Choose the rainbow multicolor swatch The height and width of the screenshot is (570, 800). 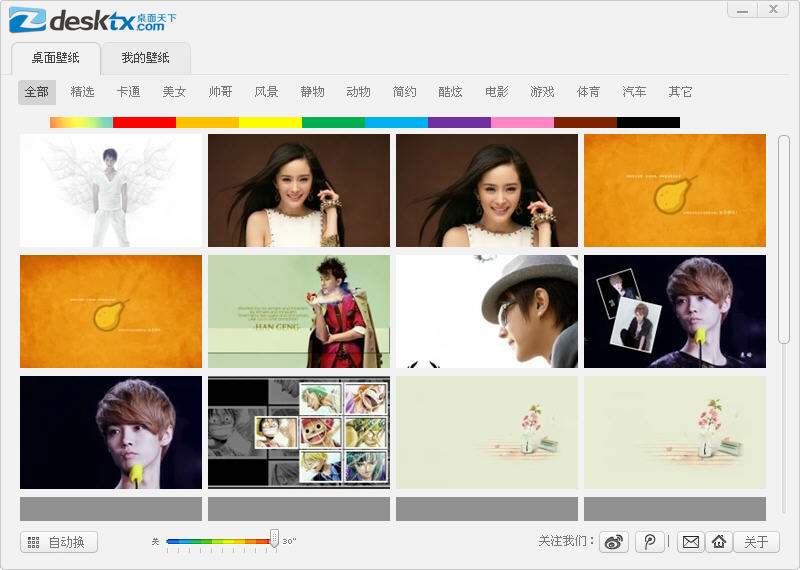tap(81, 122)
